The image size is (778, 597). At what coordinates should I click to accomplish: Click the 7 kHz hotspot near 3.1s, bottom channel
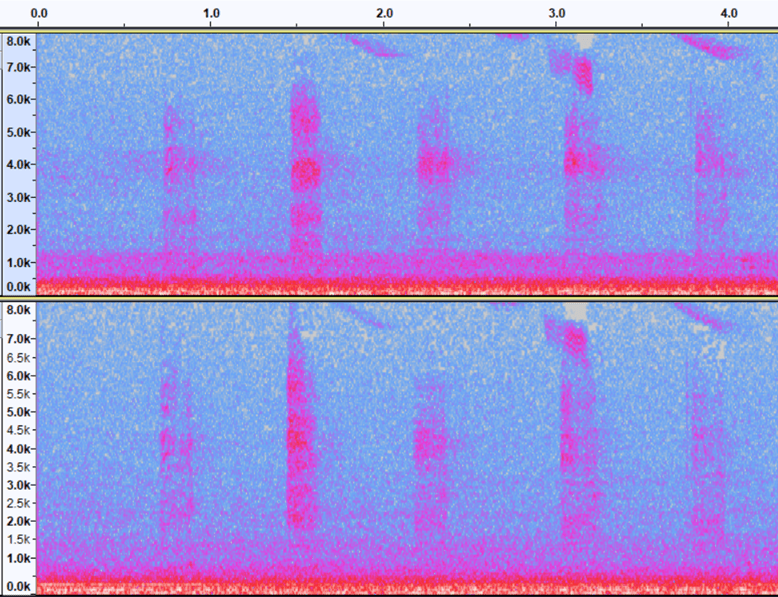tap(575, 338)
